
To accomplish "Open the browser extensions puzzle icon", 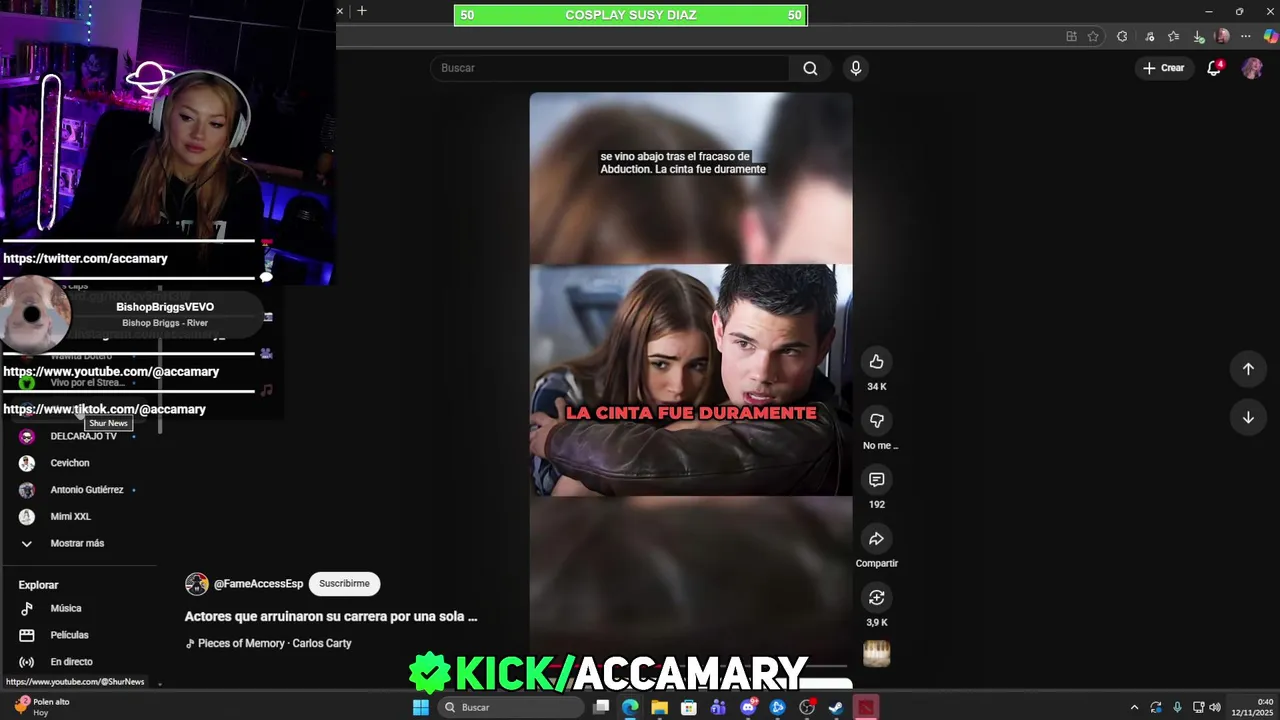I will pyautogui.click(x=1122, y=36).
